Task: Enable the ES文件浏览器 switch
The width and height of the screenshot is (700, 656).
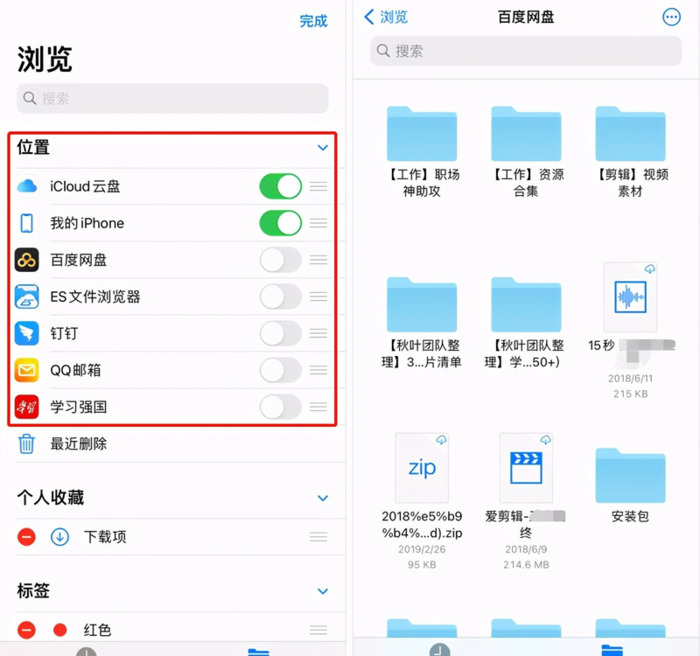Action: [281, 297]
